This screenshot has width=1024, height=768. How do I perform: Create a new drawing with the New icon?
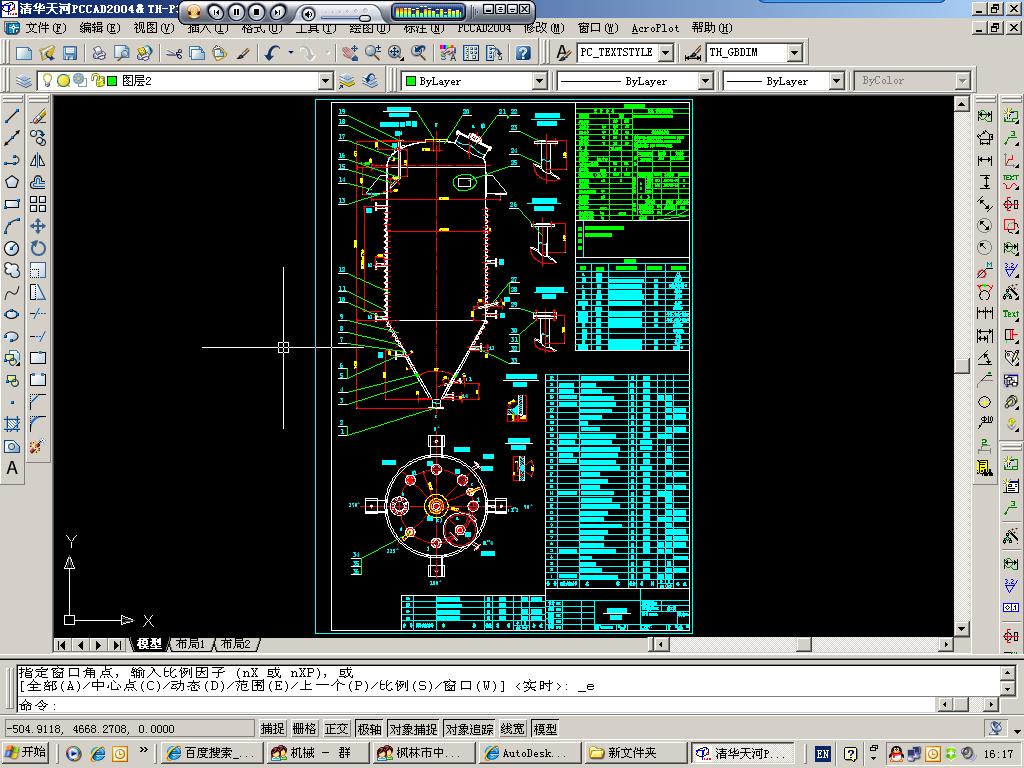24,53
